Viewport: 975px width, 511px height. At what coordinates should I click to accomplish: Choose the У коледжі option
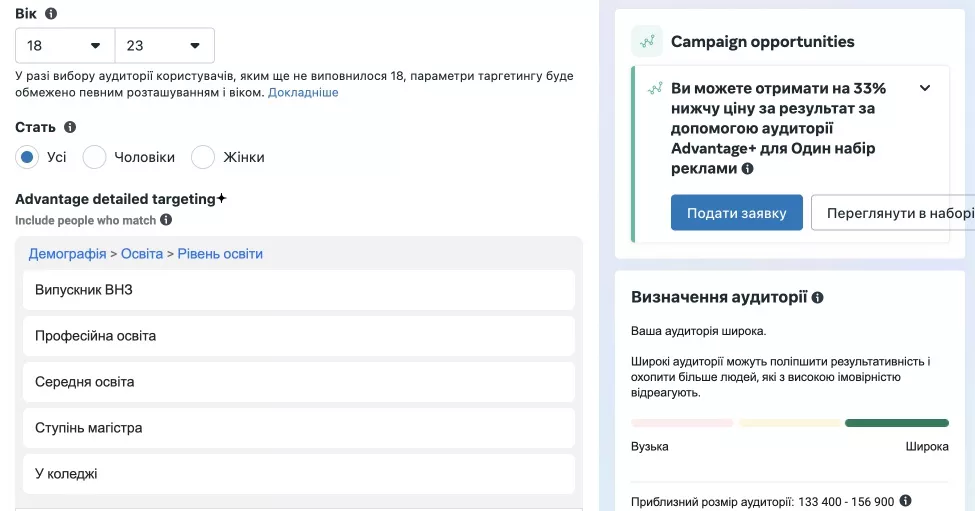tap(299, 474)
